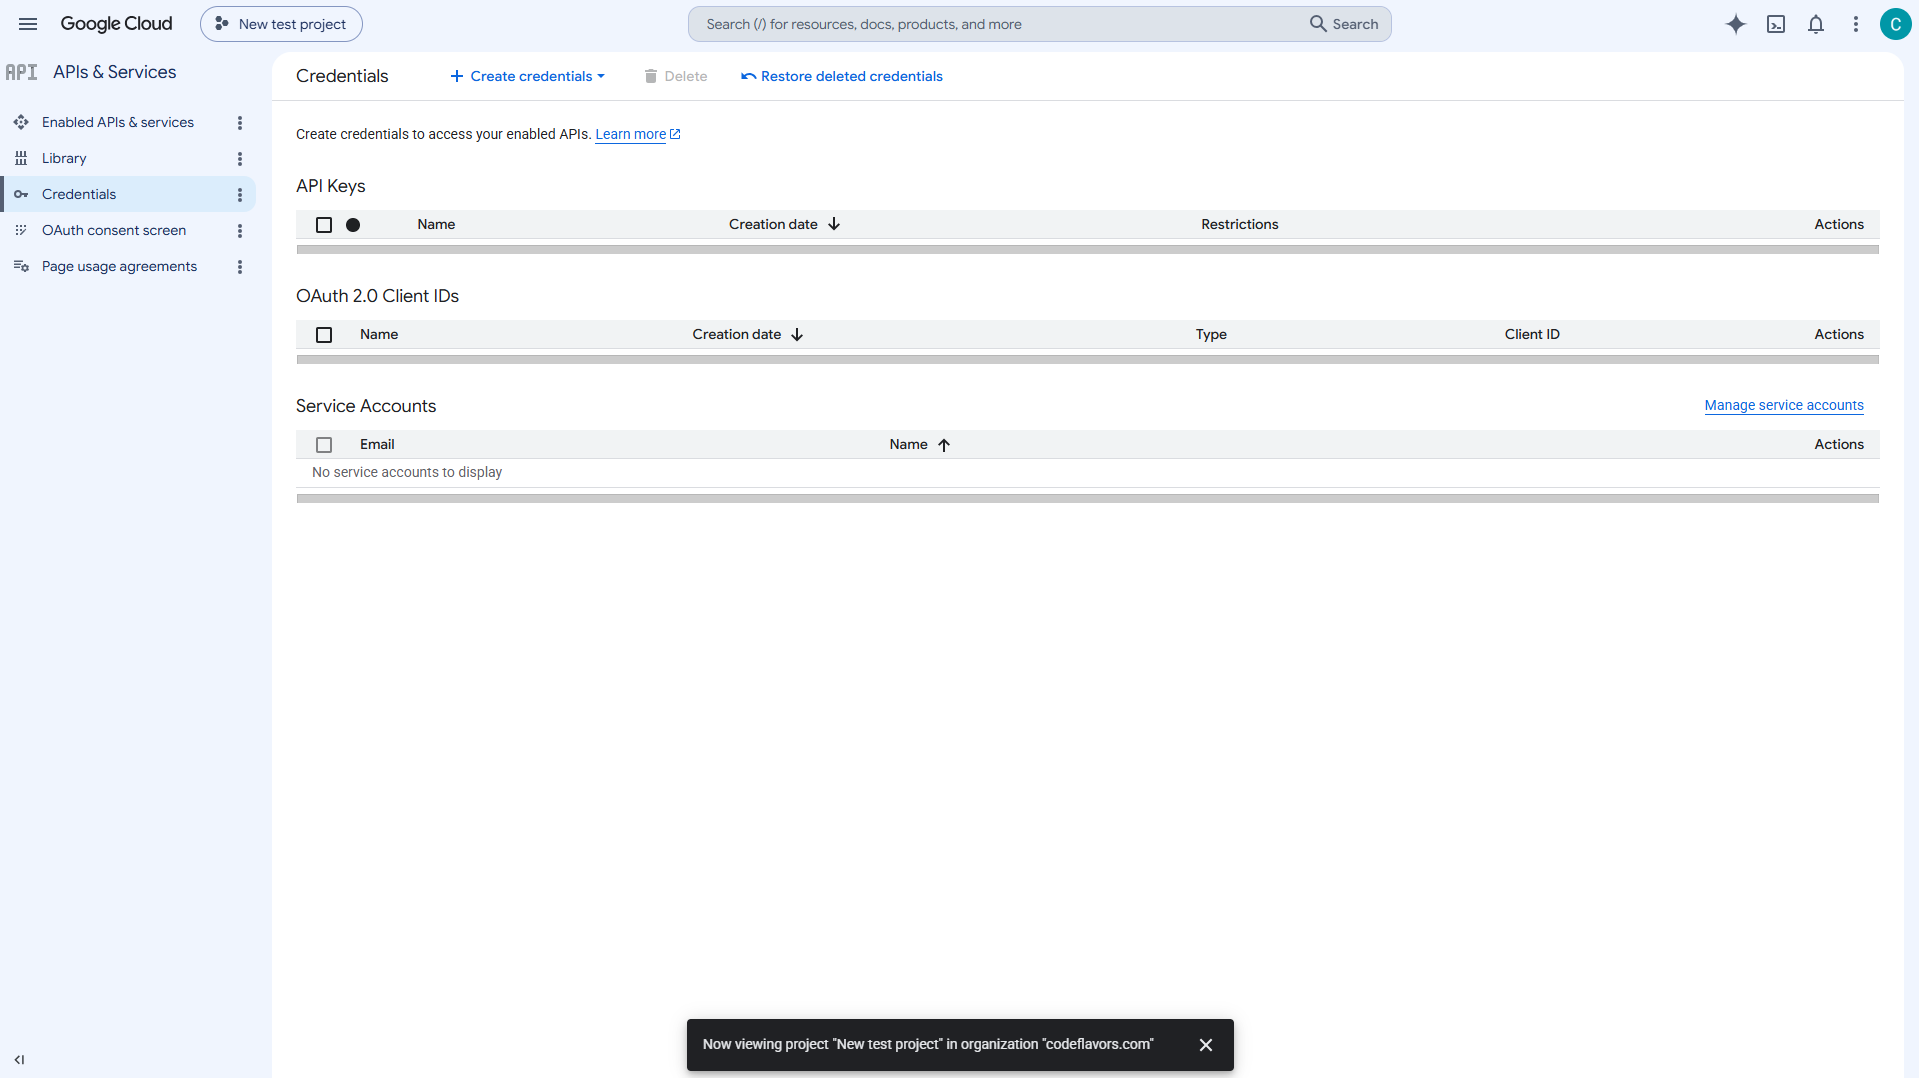Open Gemini AI assistant sparkle icon
The height and width of the screenshot is (1078, 1919).
point(1736,24)
